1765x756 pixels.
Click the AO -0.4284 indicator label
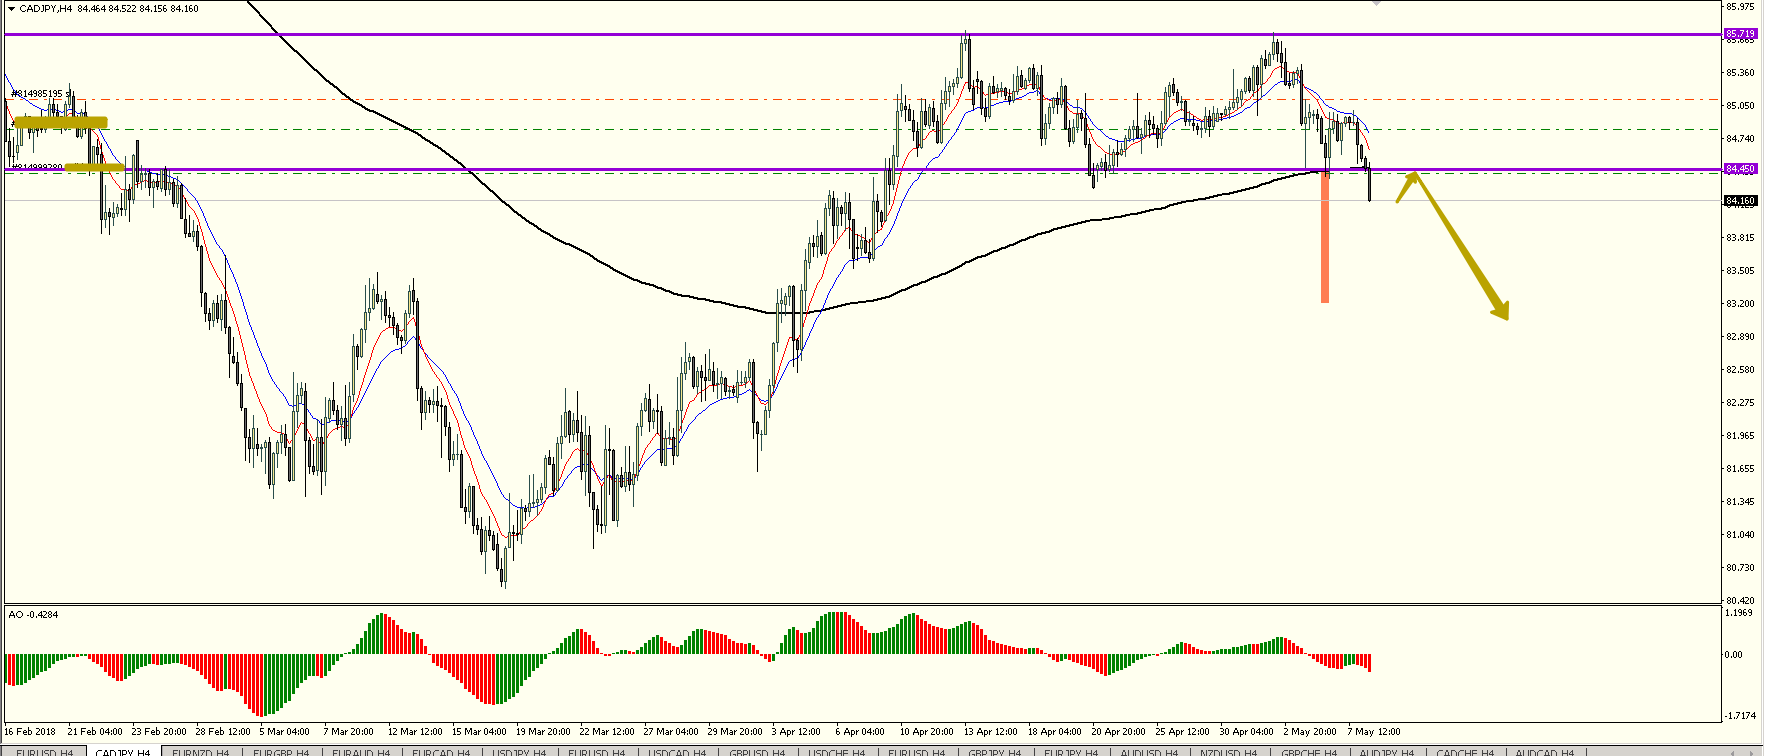[33, 614]
